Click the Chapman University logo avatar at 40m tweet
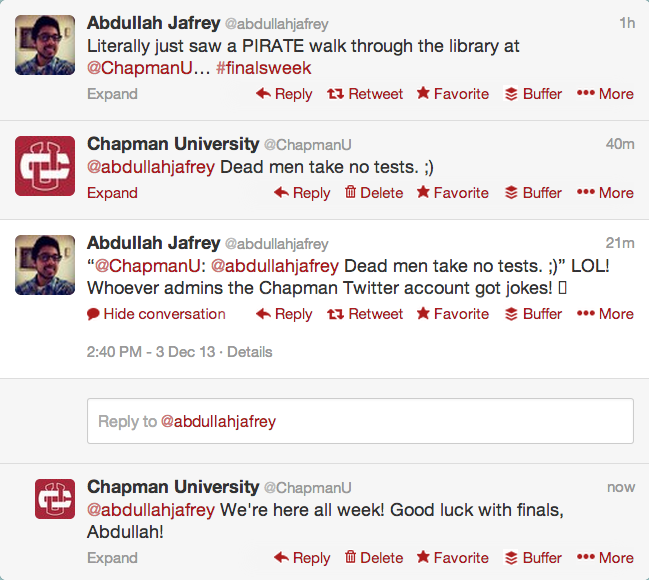649x580 pixels. (45, 166)
